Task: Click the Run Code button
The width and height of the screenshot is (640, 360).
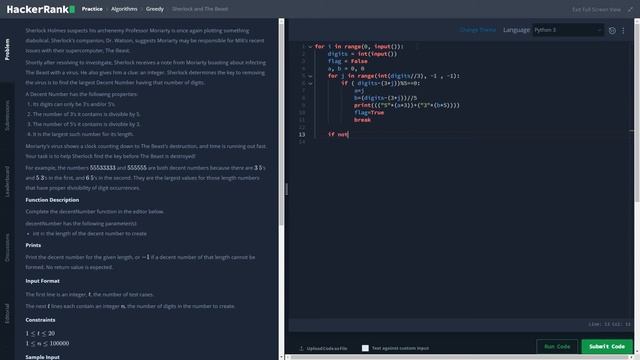Action: point(557,347)
